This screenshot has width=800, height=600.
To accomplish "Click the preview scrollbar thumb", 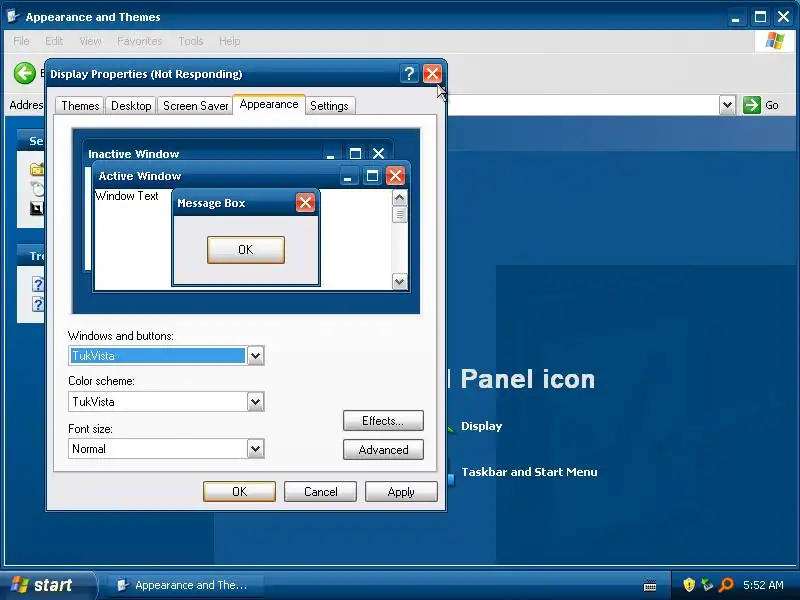I will [399, 215].
